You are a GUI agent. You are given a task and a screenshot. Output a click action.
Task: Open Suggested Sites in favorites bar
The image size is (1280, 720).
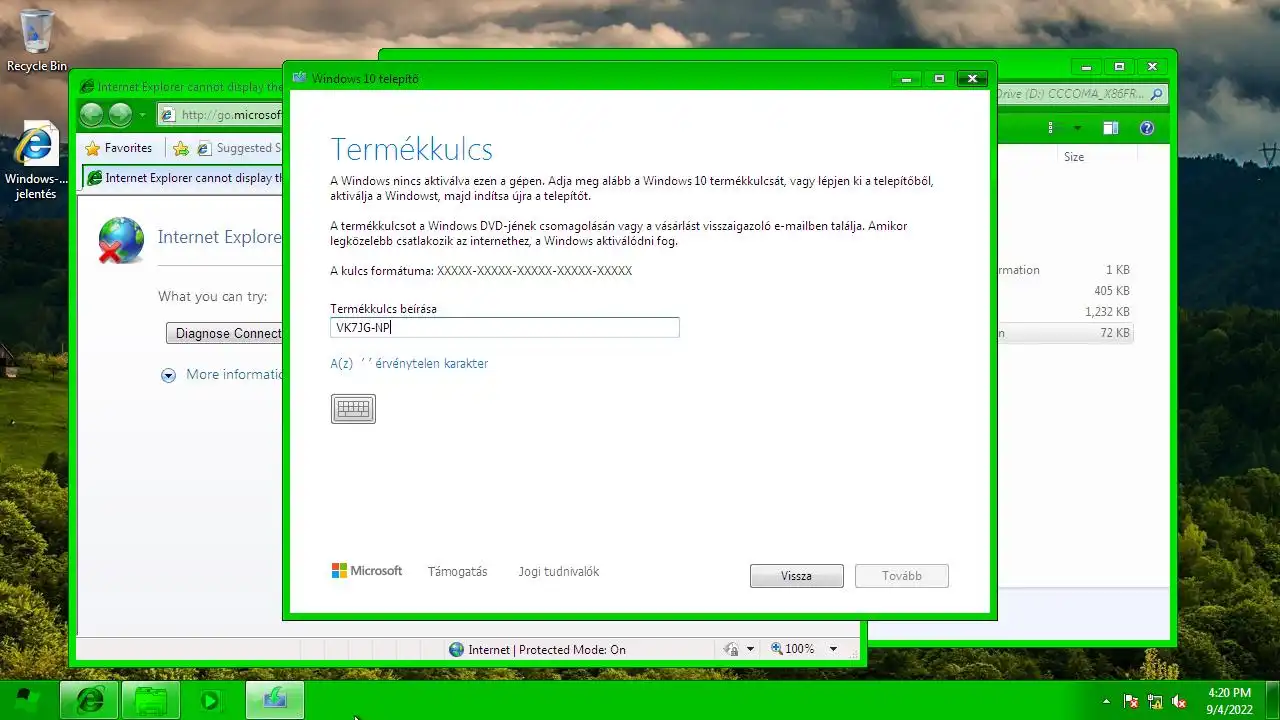coord(238,148)
